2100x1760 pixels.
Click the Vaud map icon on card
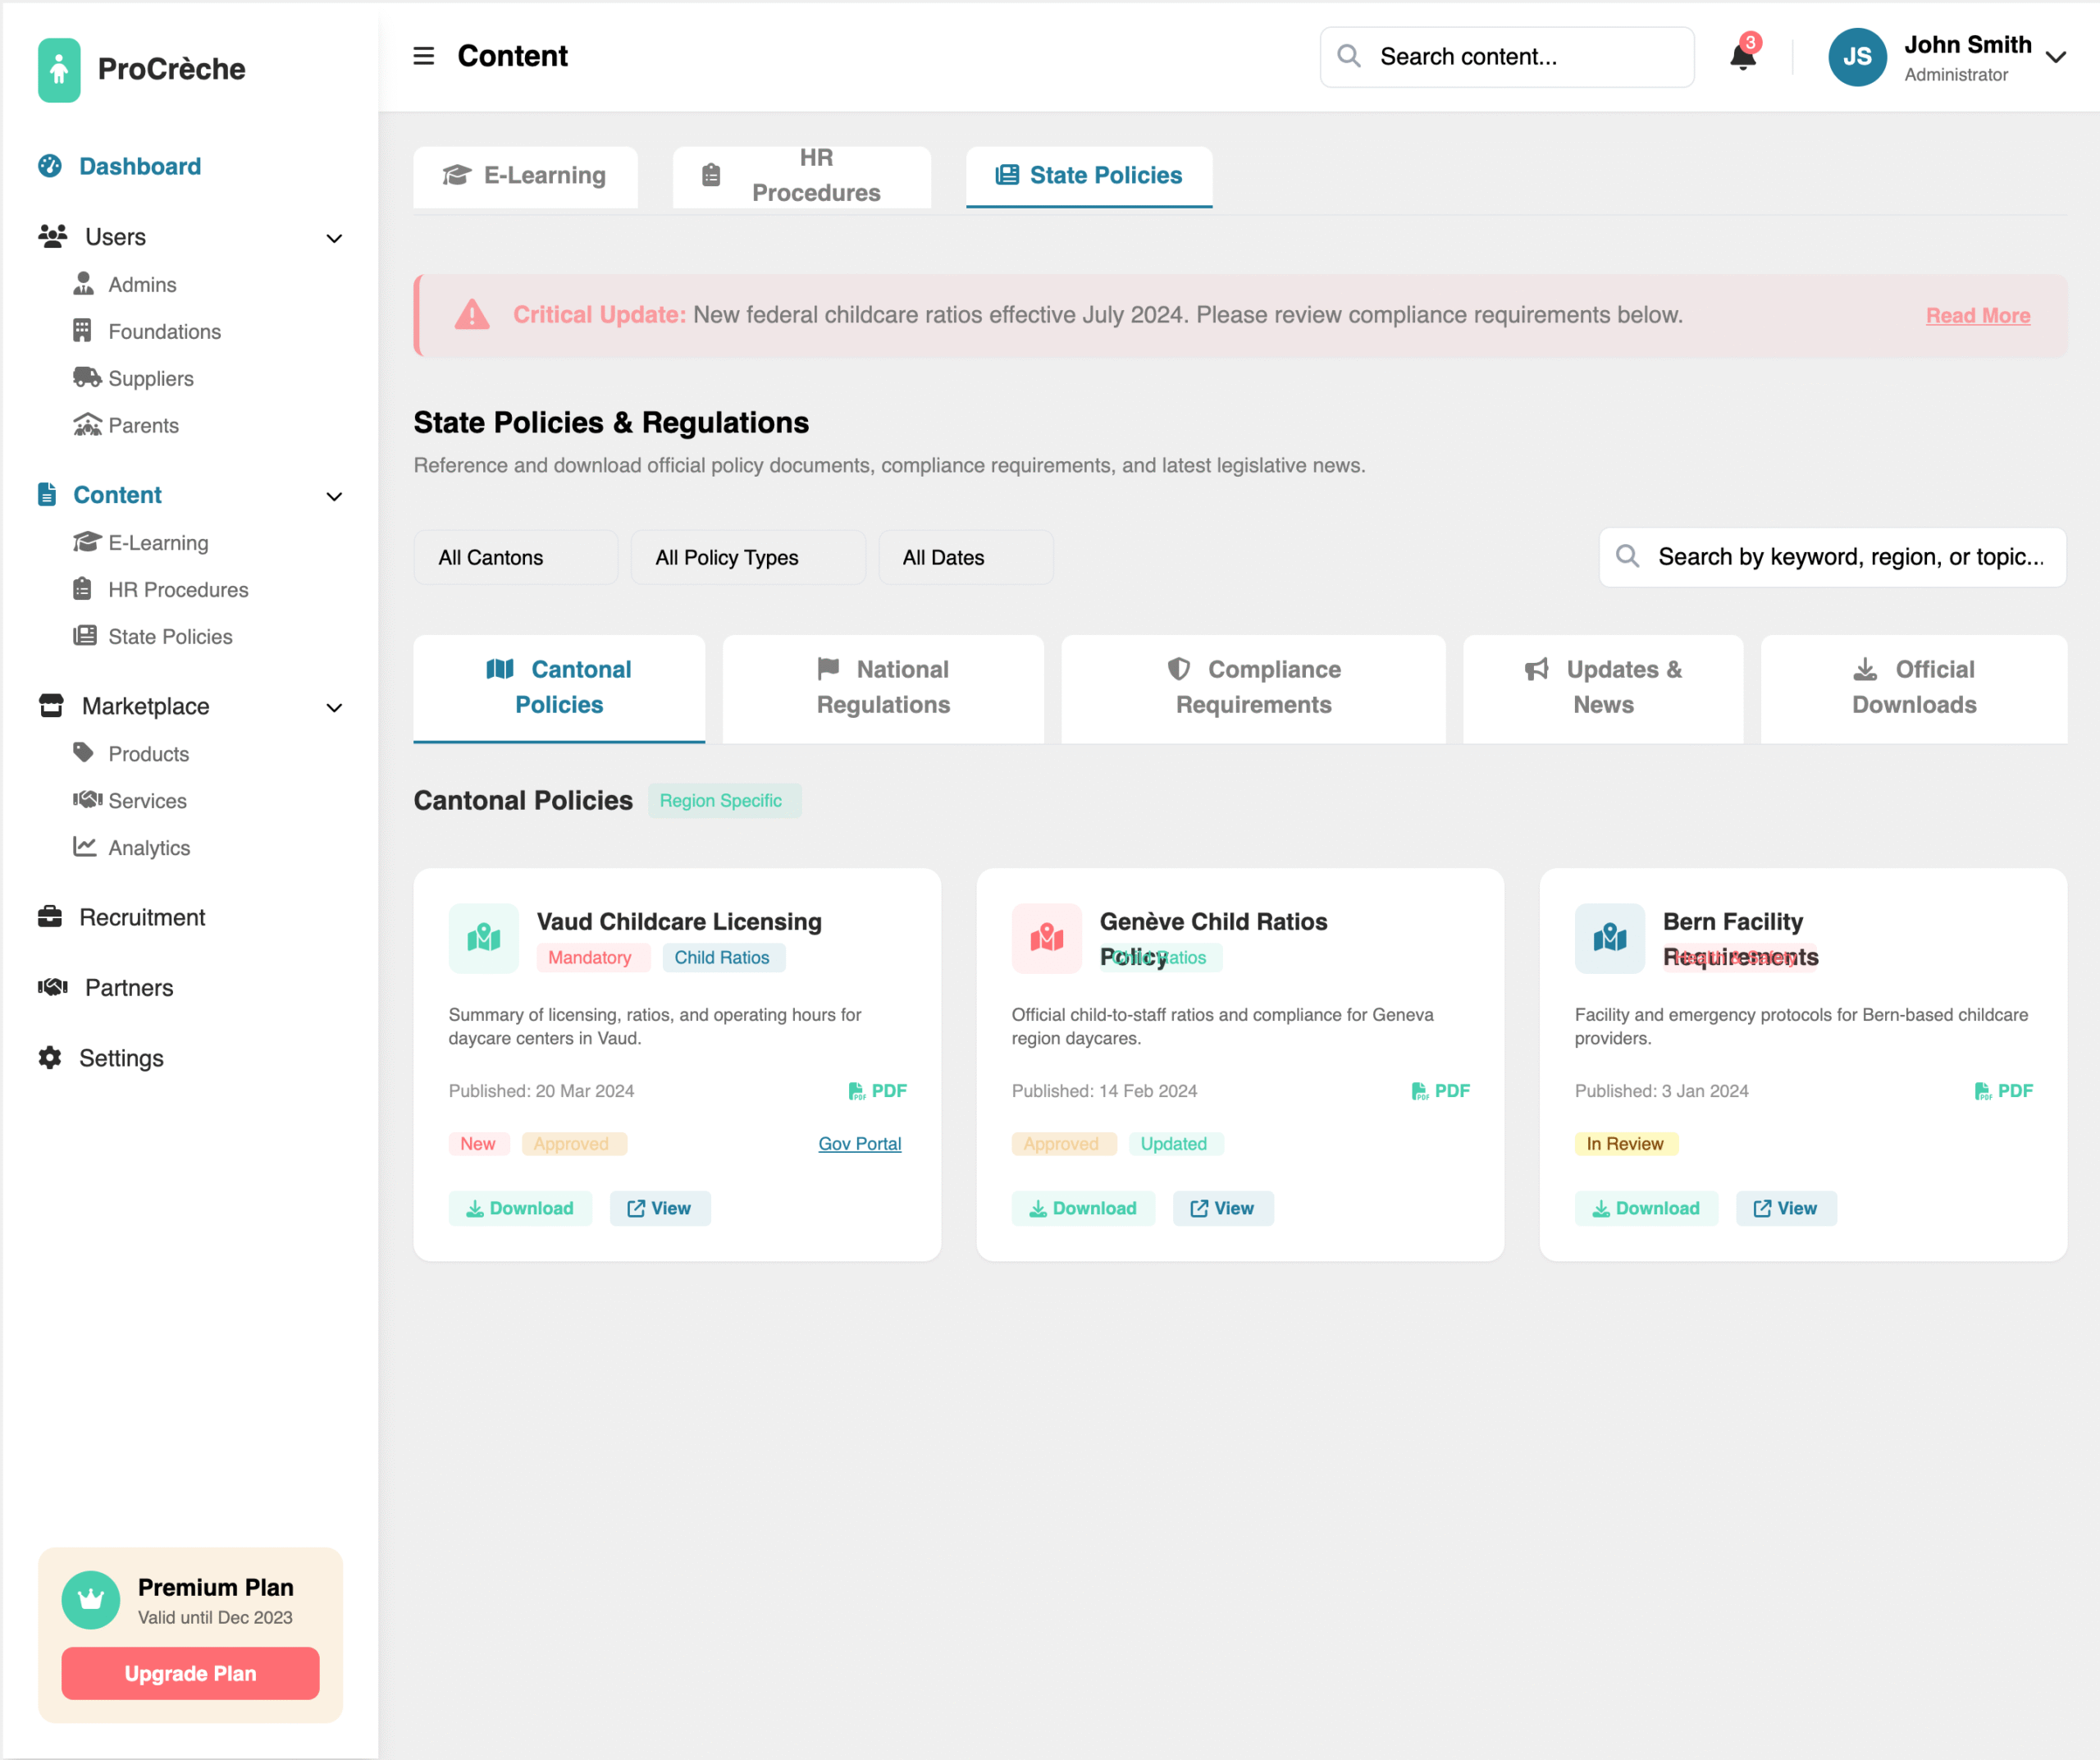(x=484, y=938)
